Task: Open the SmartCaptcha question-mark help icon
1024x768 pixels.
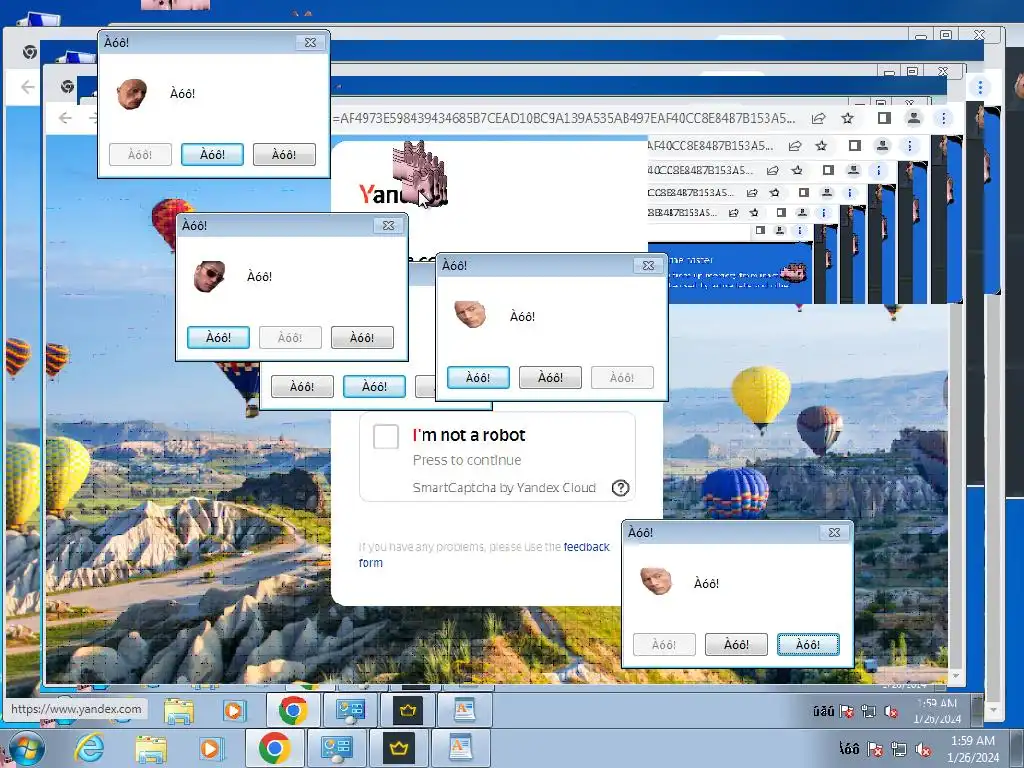Action: (620, 488)
